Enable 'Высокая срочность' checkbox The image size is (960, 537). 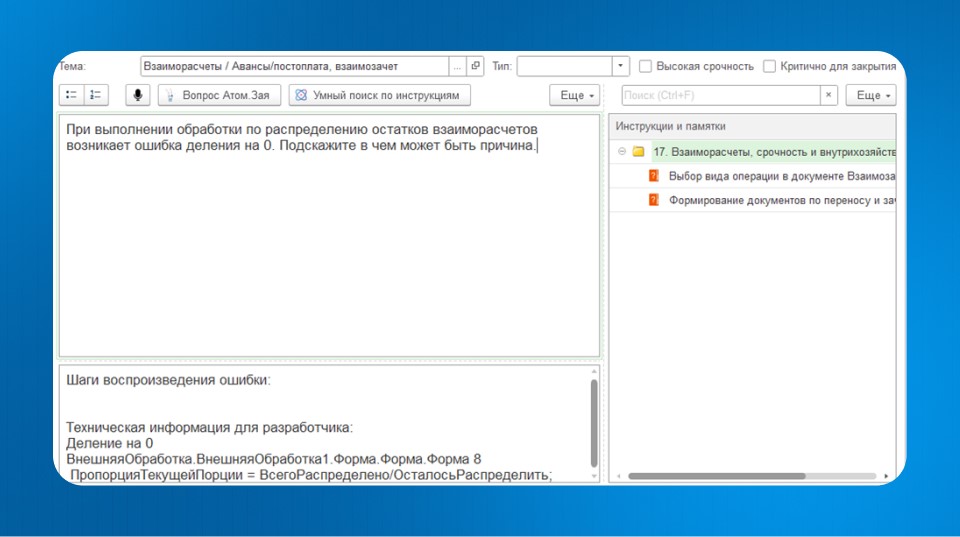coord(645,66)
